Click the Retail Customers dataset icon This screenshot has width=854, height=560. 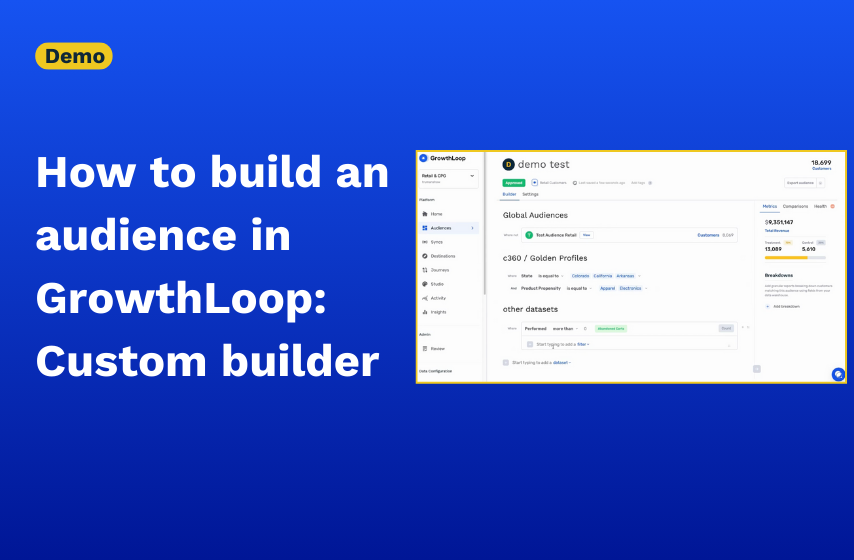click(534, 182)
